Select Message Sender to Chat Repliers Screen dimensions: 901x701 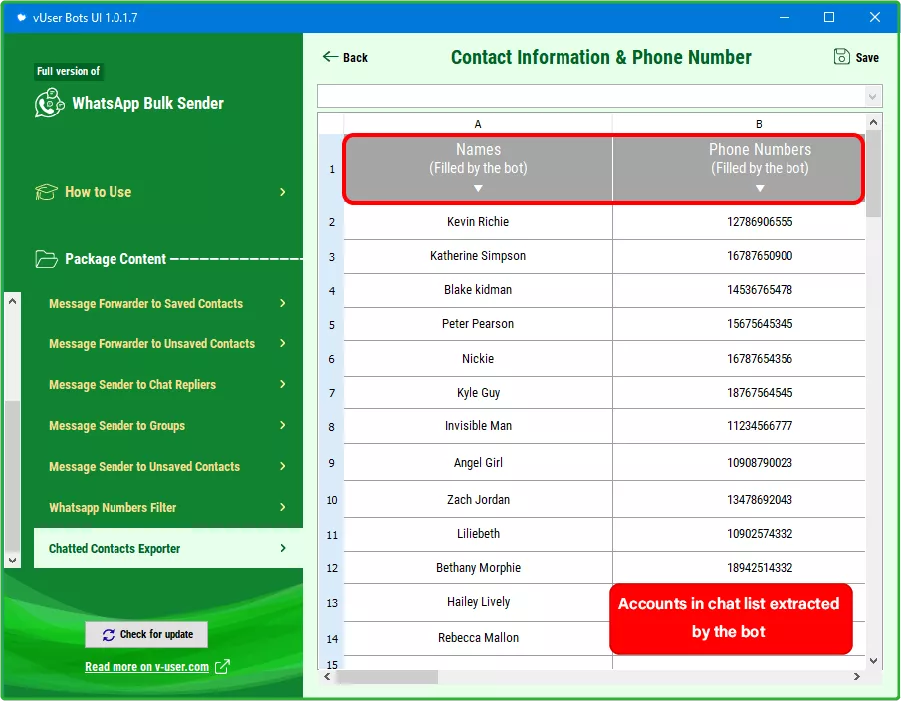pos(132,384)
